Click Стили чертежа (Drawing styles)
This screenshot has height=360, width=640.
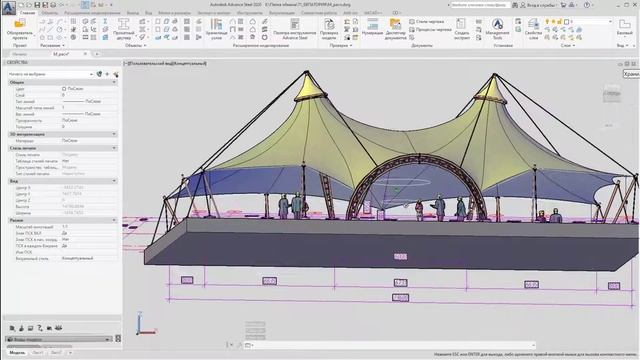(426, 21)
